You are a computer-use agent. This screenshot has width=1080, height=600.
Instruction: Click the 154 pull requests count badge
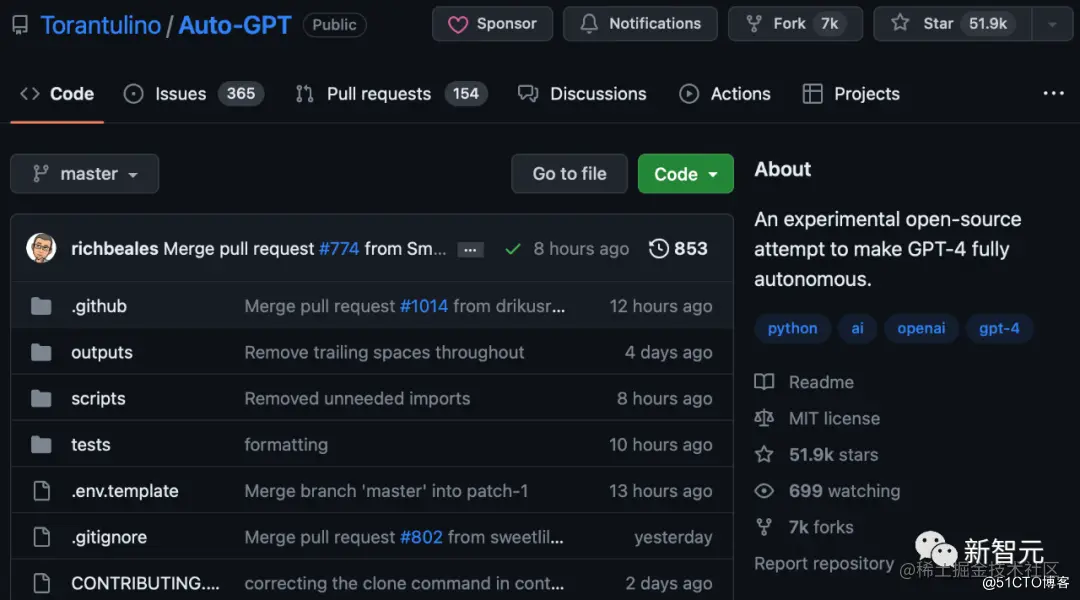466,94
